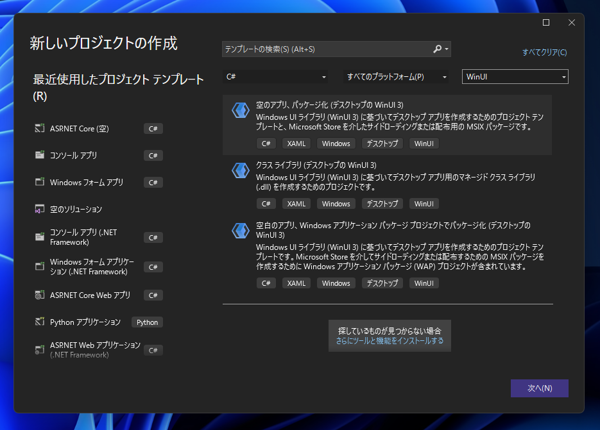The width and height of the screenshot is (600, 430).
Task: Open the すべてのプラットフォーム filter dropdown
Action: [396, 77]
